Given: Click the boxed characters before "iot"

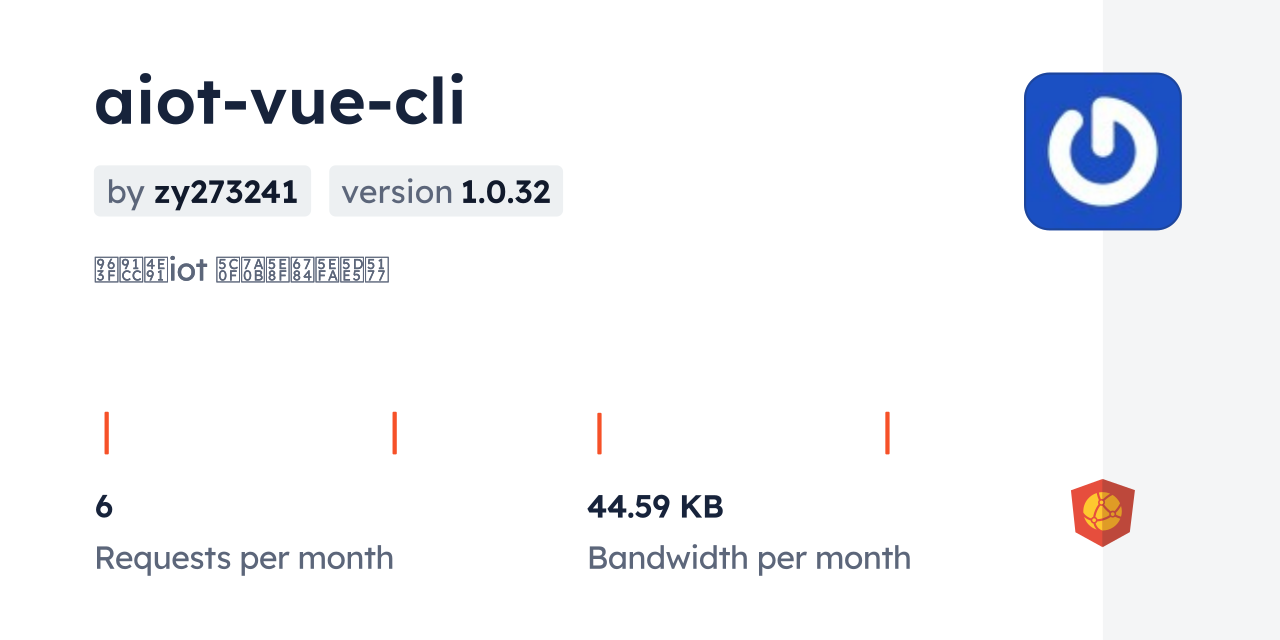Looking at the screenshot, I should pyautogui.click(x=129, y=270).
